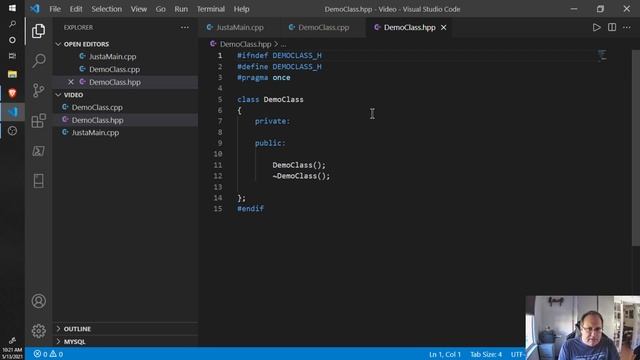Open the Extensions view
This screenshot has height=360, width=640.
click(x=38, y=121)
